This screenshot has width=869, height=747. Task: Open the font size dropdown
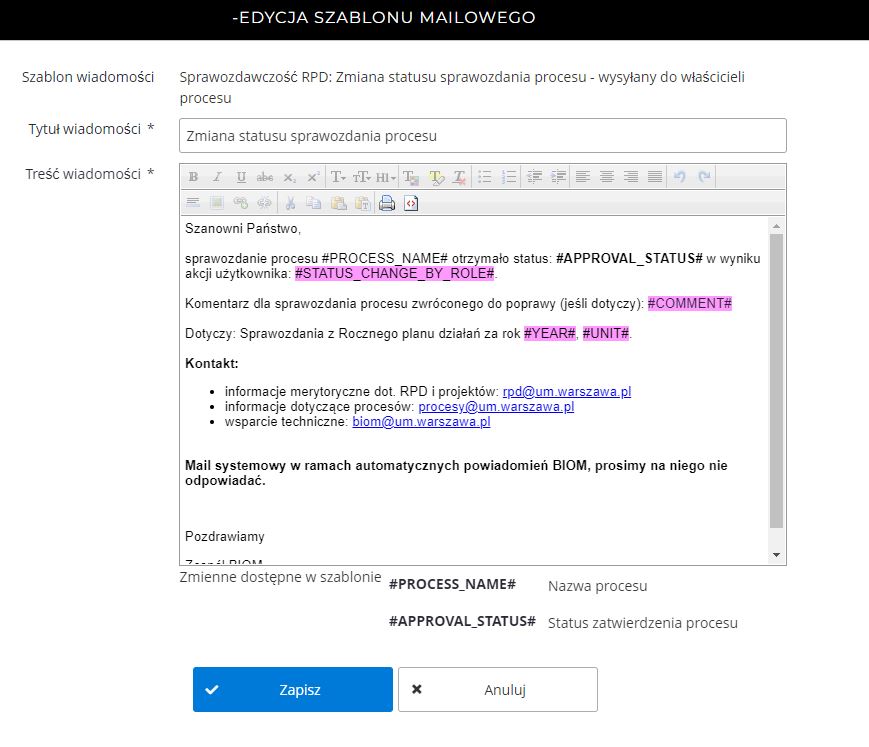(x=362, y=177)
